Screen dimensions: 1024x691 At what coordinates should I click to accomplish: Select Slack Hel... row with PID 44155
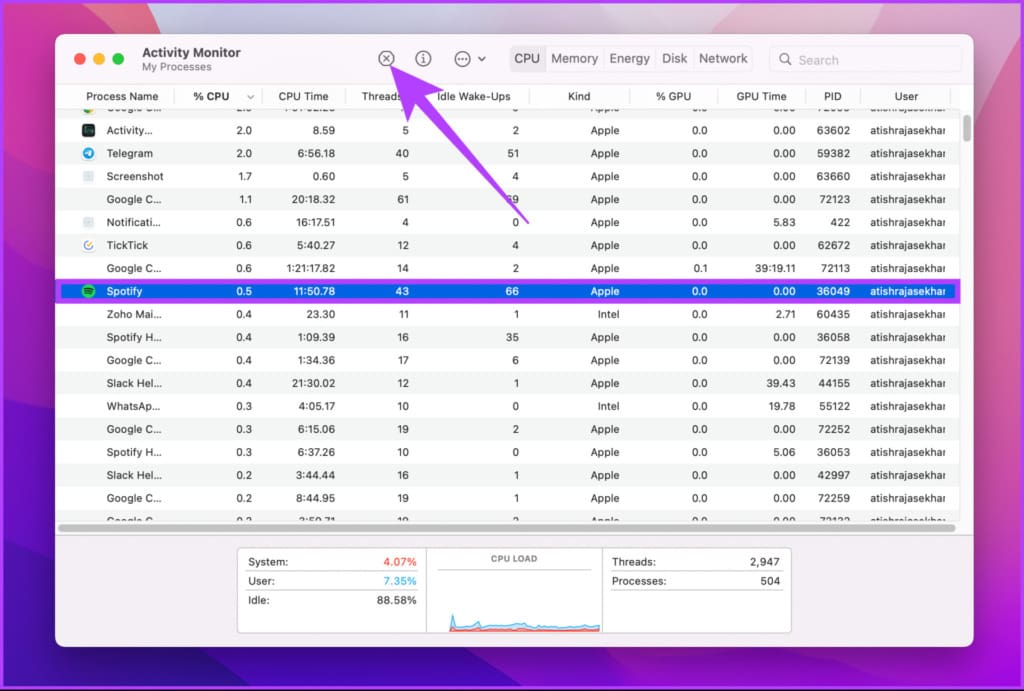(507, 383)
